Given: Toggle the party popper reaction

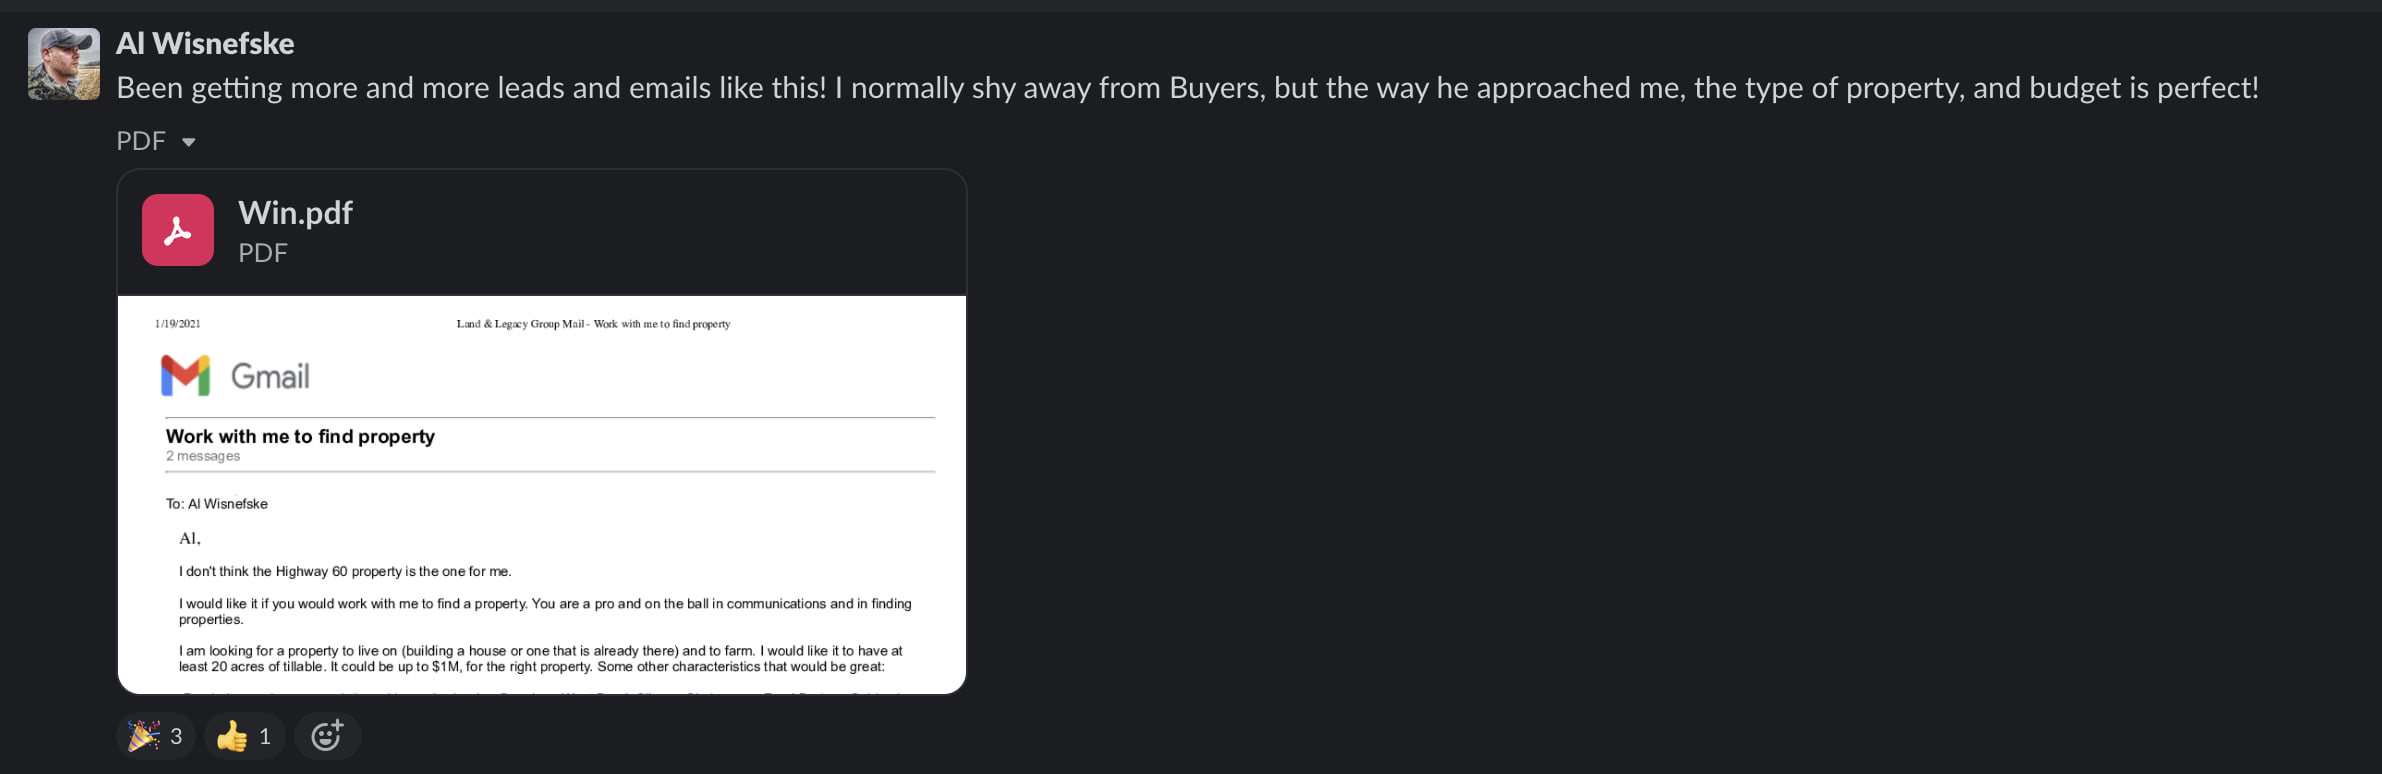Looking at the screenshot, I should (143, 736).
